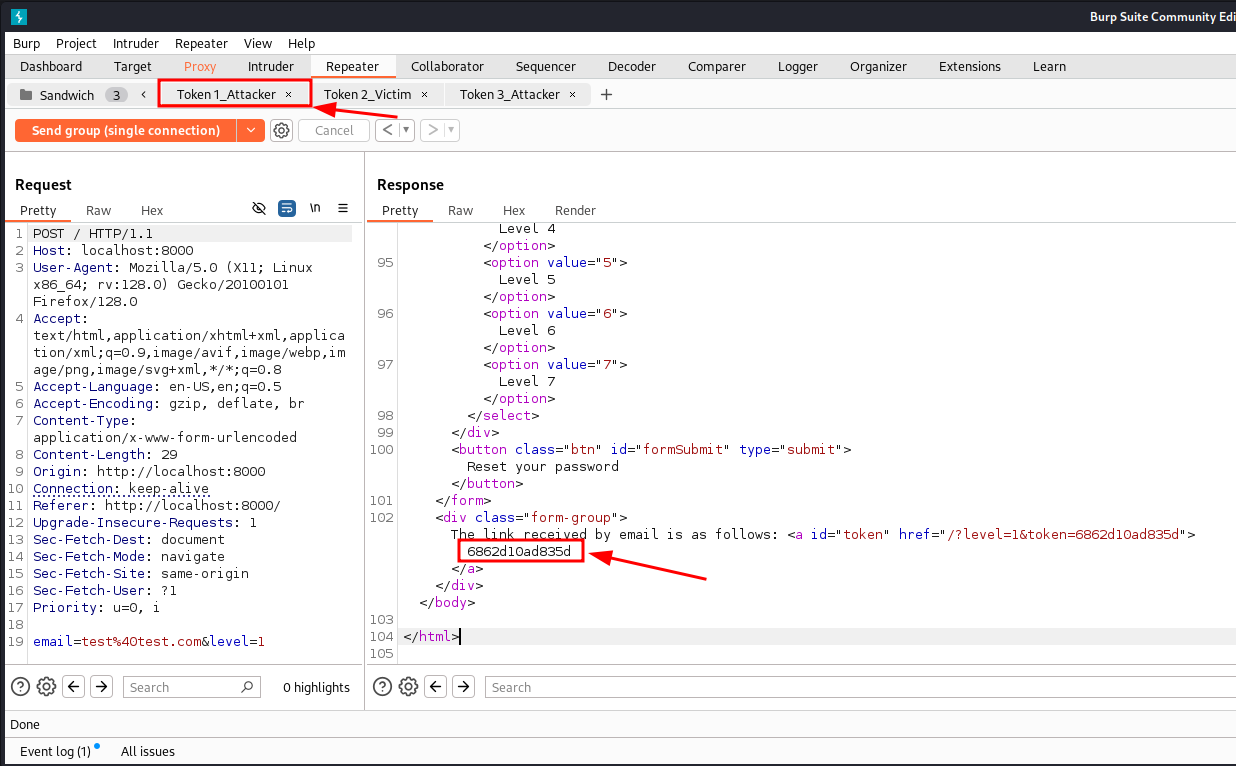Viewport: 1236px width, 766px height.
Task: Toggle hide non-printable eye icon in Request
Action: pos(259,208)
